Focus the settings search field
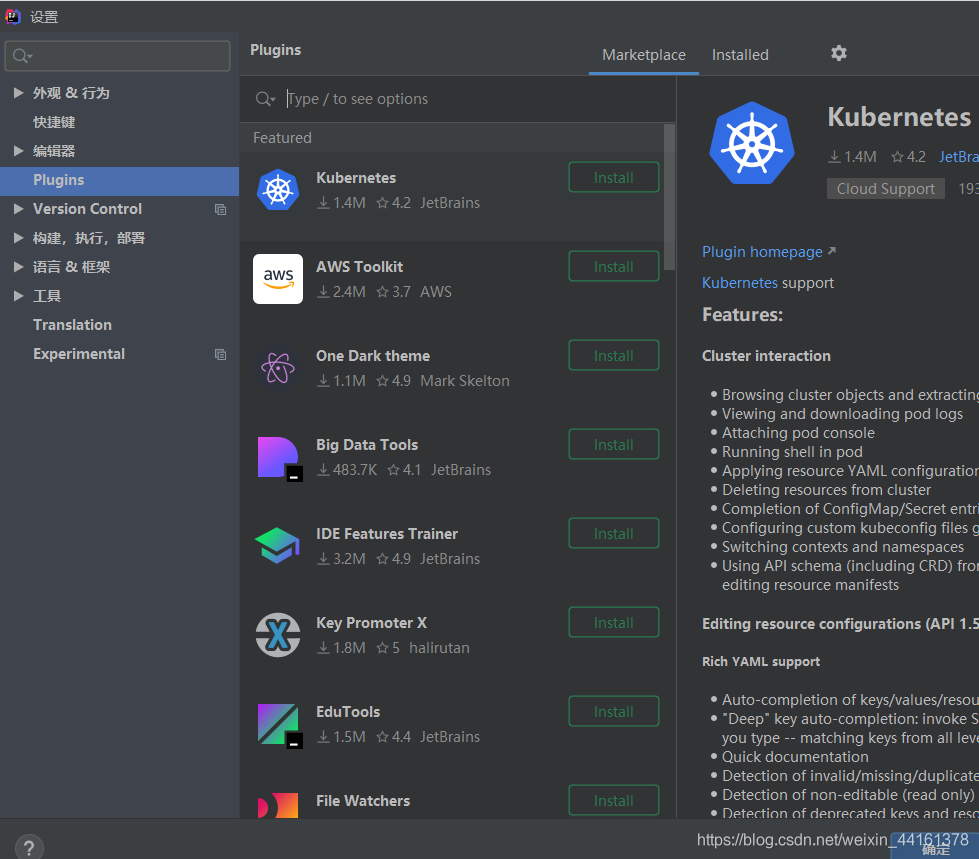 pyautogui.click(x=117, y=56)
